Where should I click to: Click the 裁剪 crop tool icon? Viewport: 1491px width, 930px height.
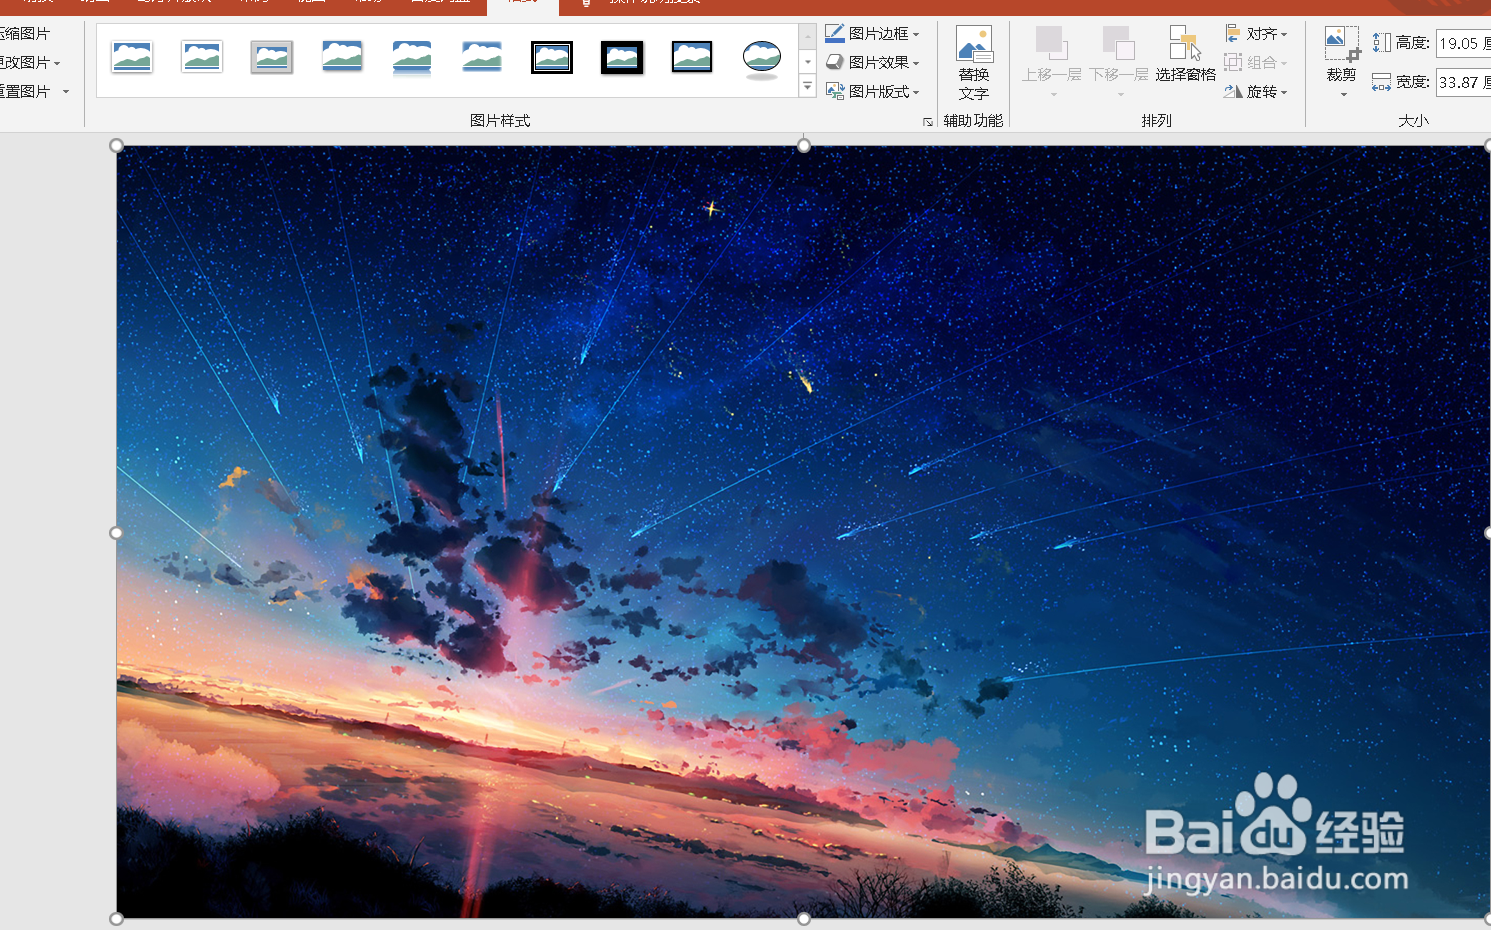[1342, 44]
